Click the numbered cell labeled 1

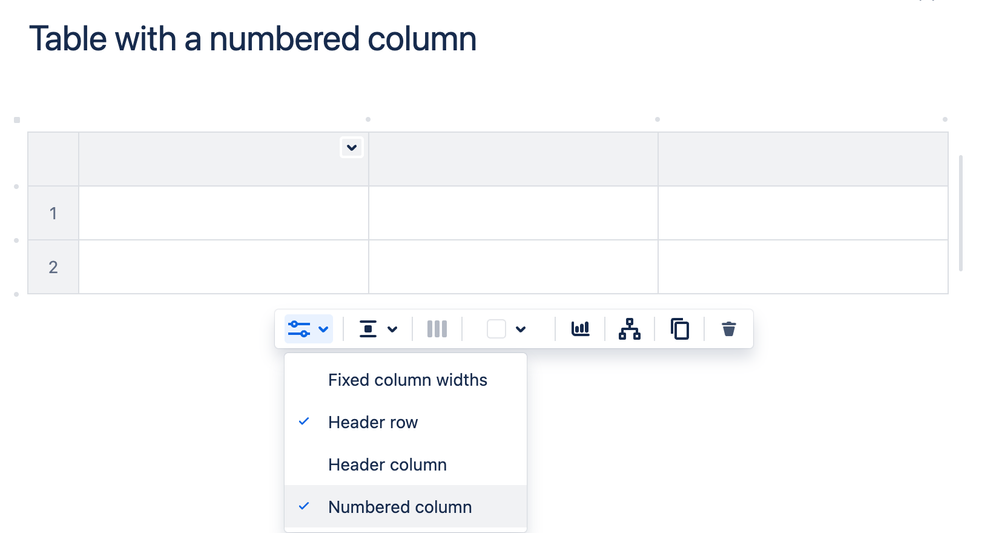click(53, 214)
